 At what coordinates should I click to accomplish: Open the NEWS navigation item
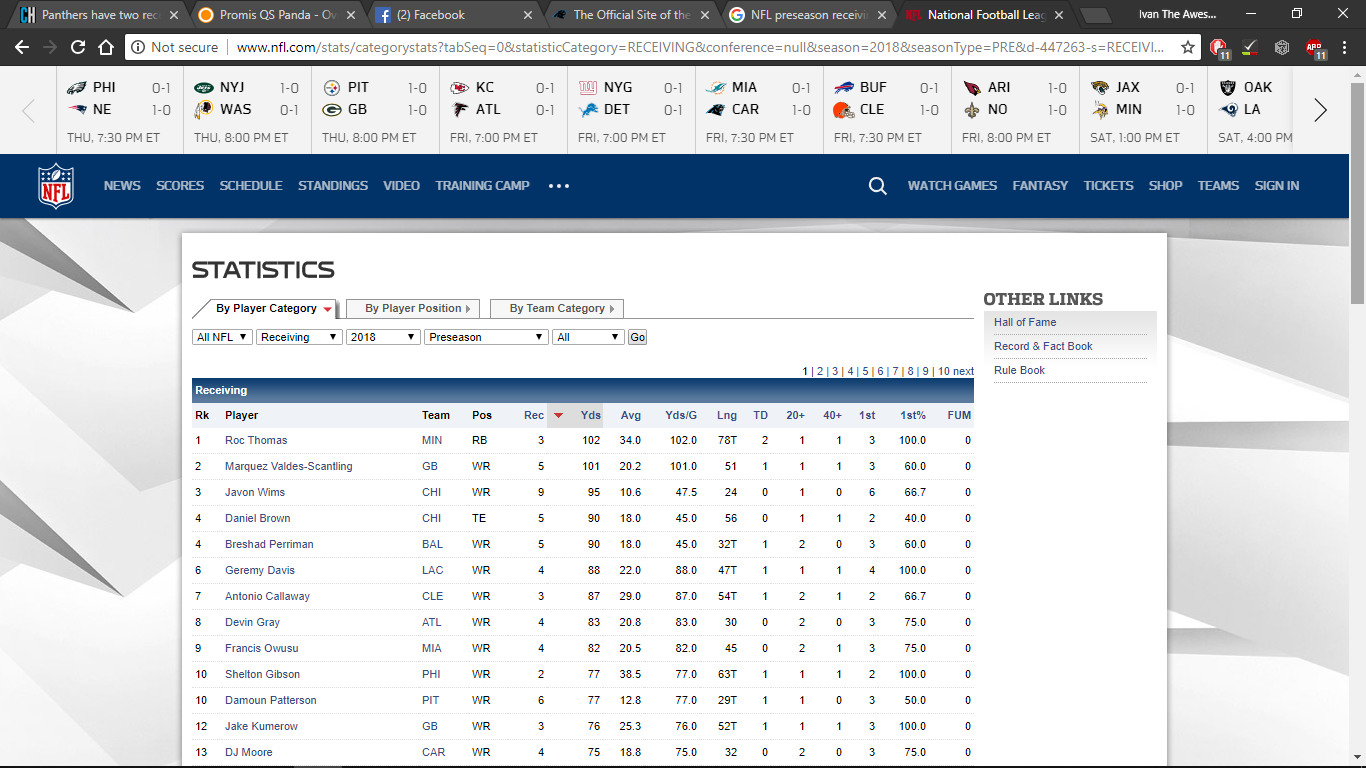(122, 185)
